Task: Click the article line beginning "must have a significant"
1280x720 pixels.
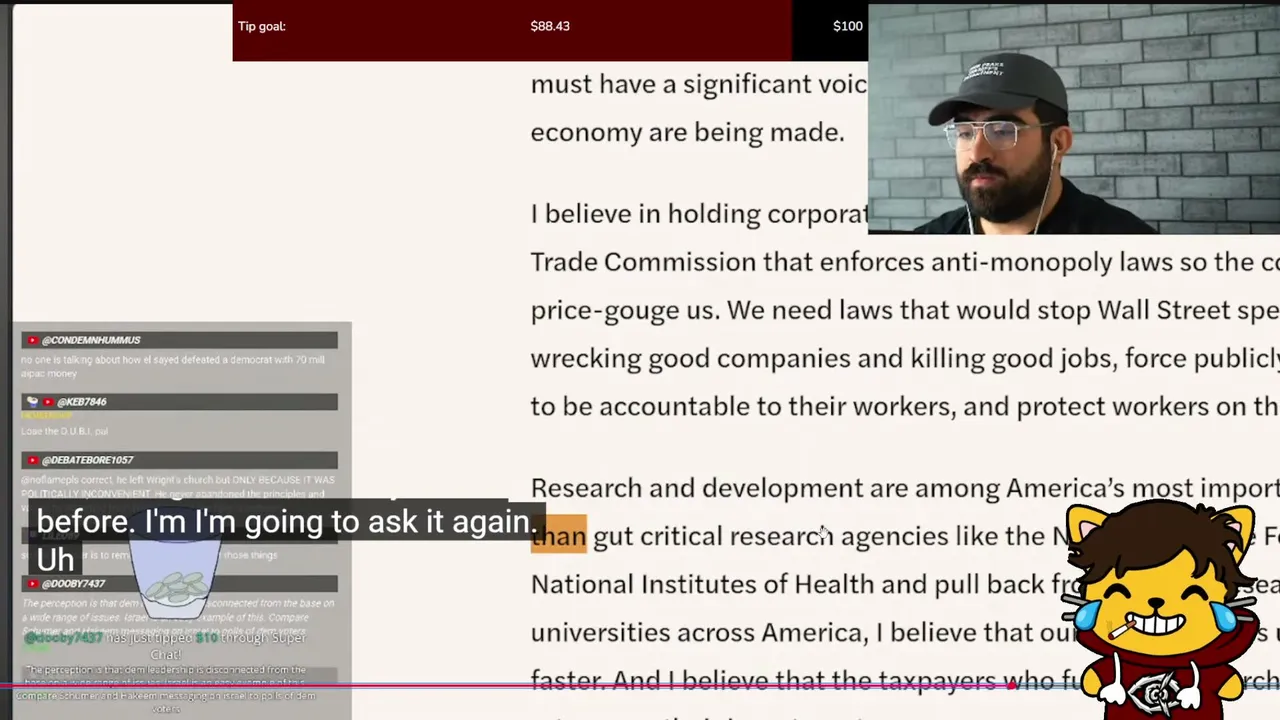Action: pyautogui.click(x=699, y=84)
